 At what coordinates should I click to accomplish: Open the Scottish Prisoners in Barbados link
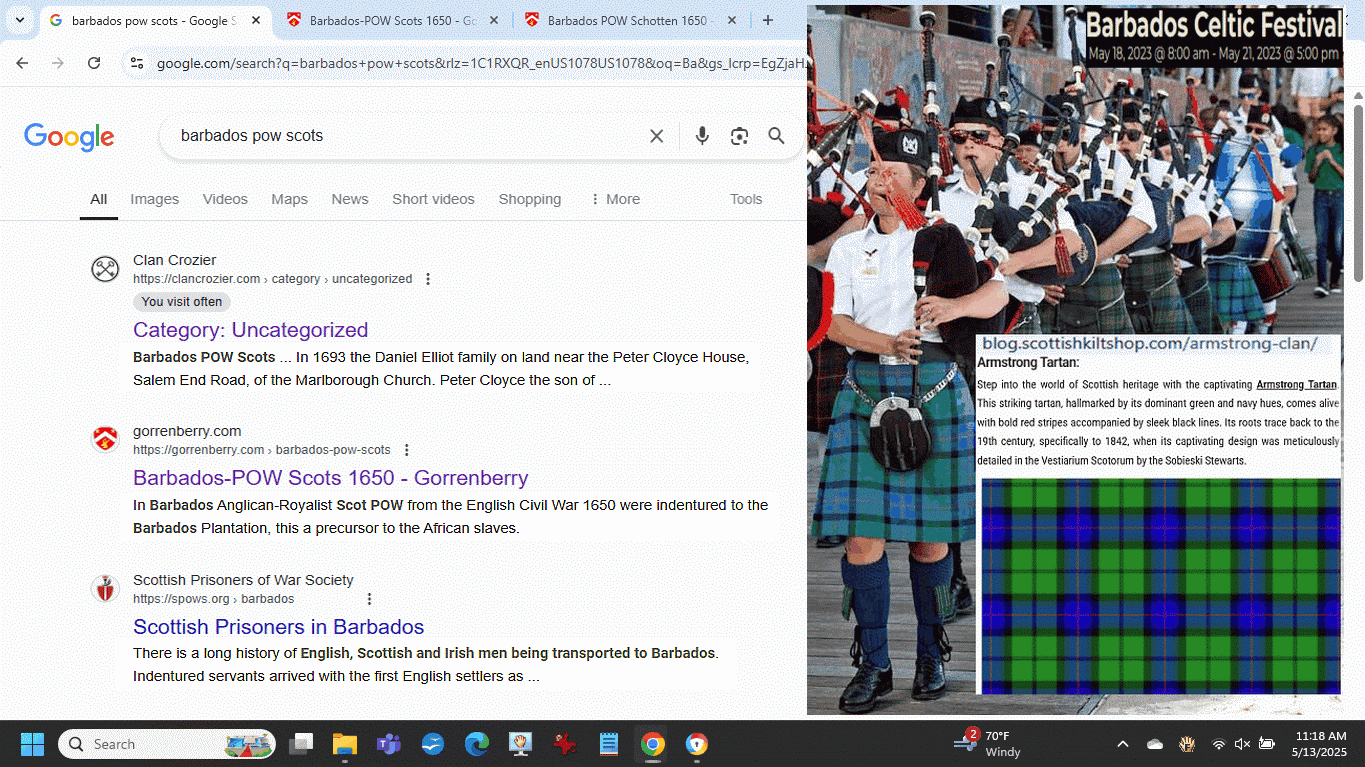[278, 627]
